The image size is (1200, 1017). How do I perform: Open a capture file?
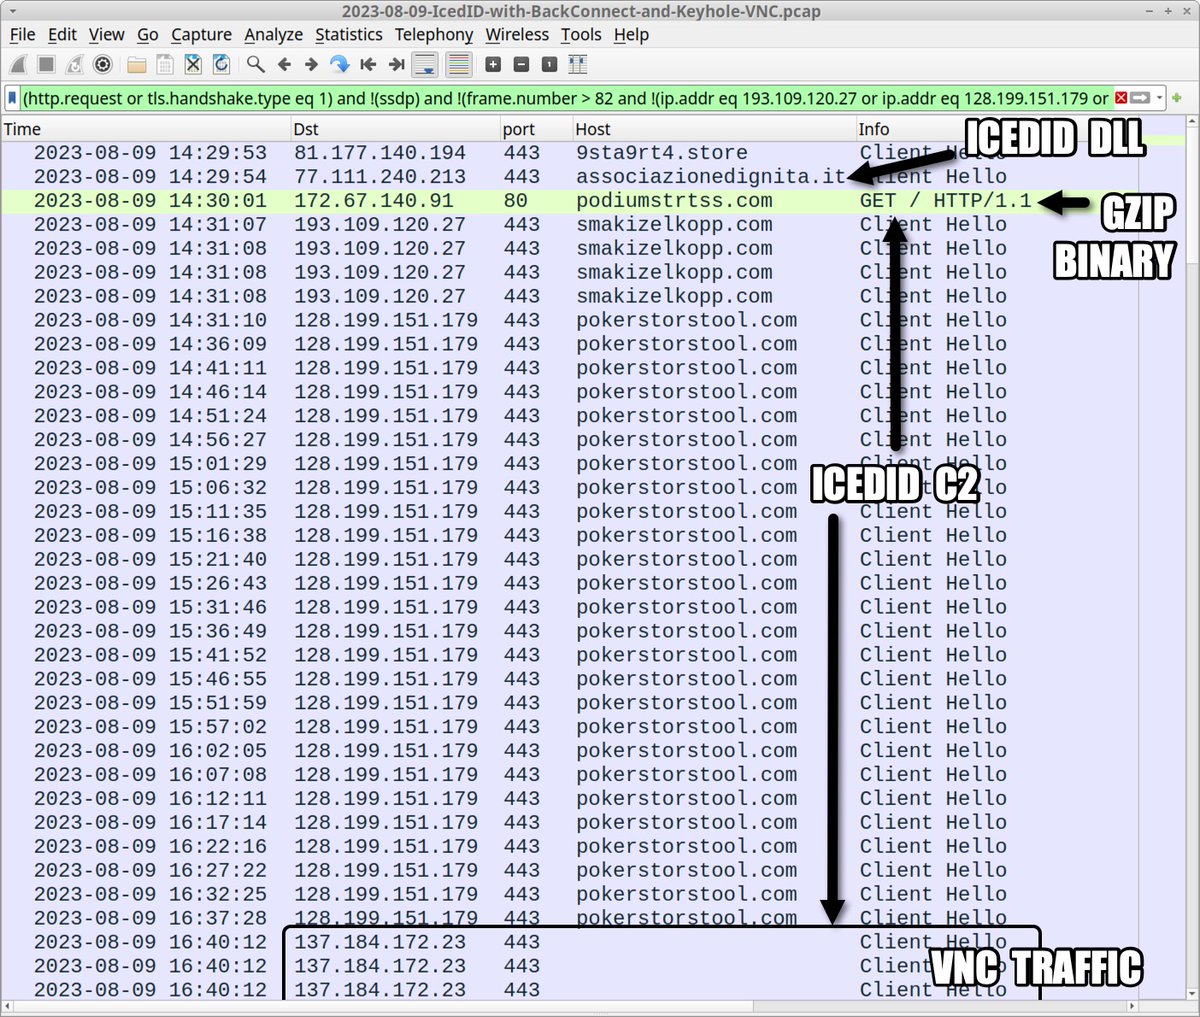(137, 65)
